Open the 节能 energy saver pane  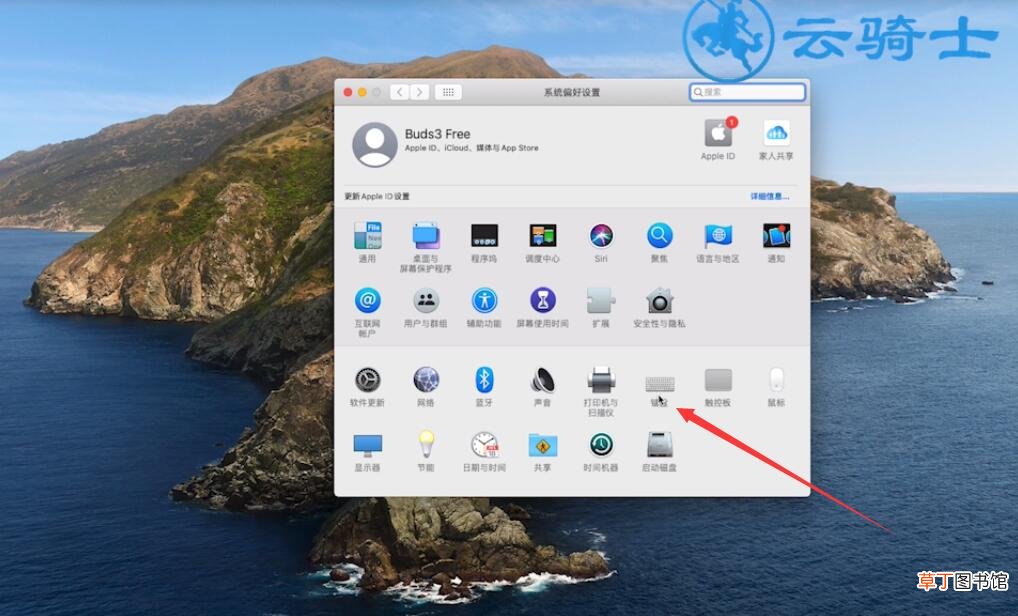click(x=426, y=451)
